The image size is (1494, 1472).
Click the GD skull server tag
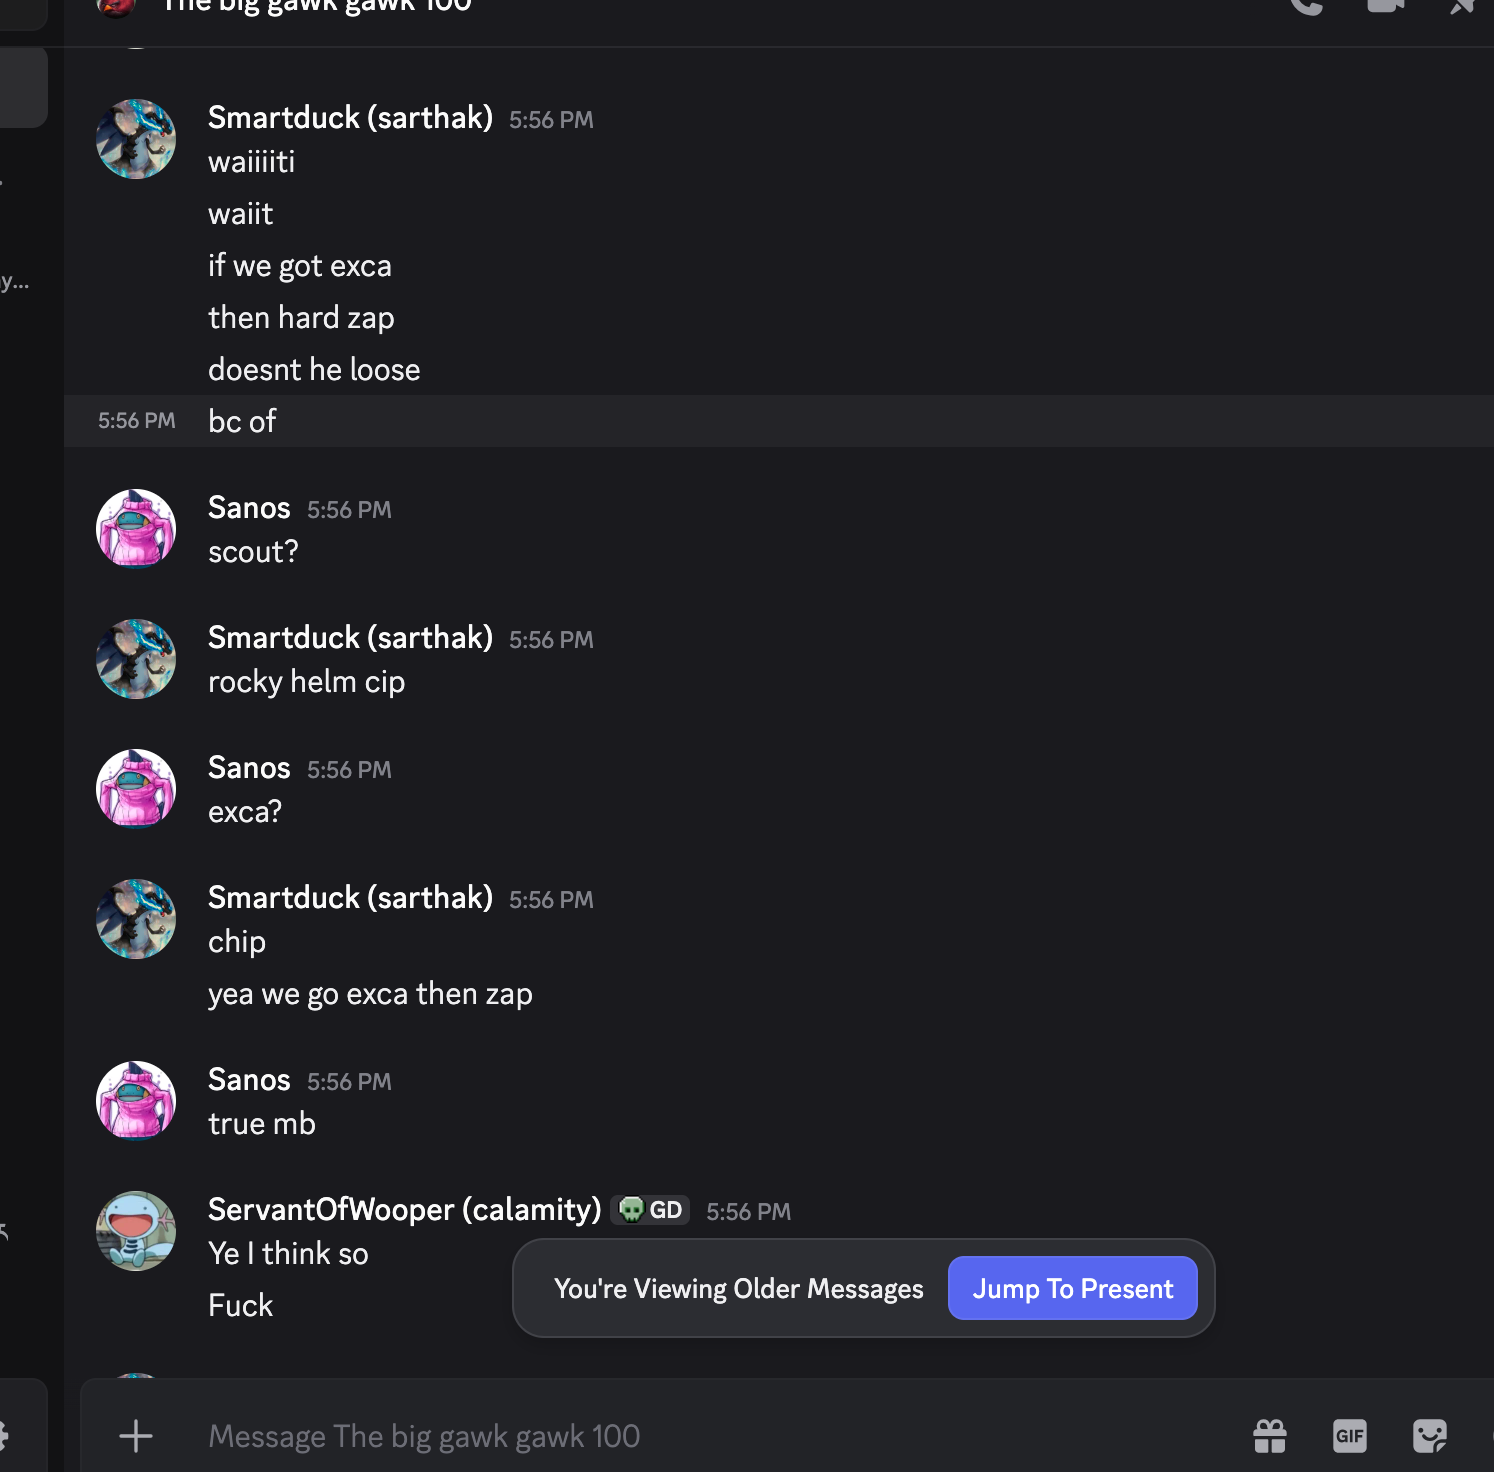point(651,1210)
